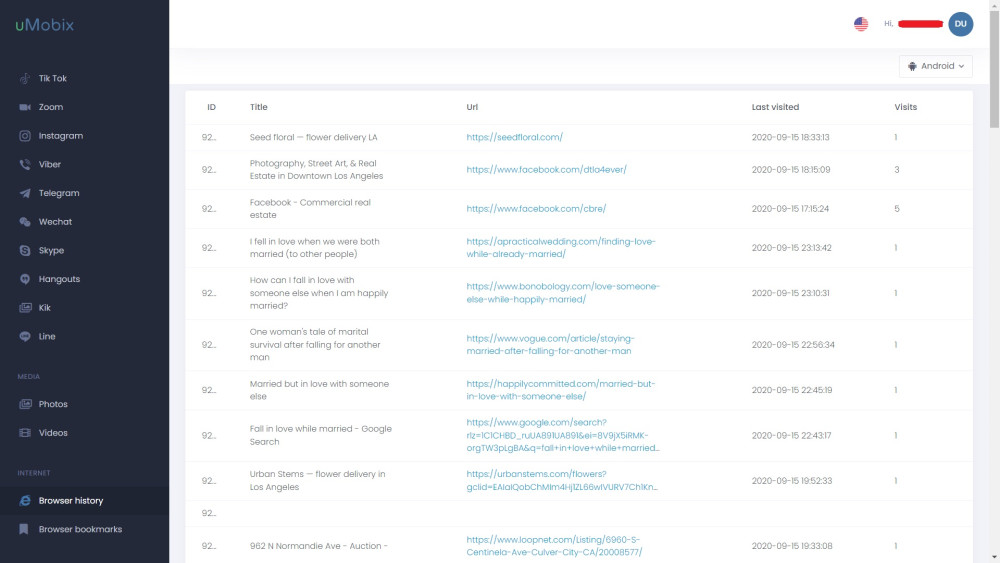The width and height of the screenshot is (1000, 563).
Task: Click timestamp 2020-09-15 18:33:13
Action: (790, 137)
